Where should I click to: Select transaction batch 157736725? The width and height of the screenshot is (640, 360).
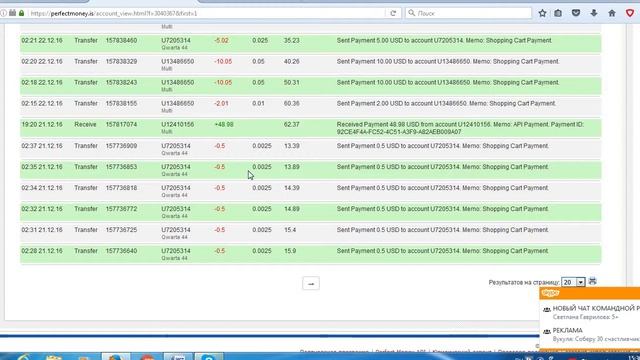pos(121,230)
